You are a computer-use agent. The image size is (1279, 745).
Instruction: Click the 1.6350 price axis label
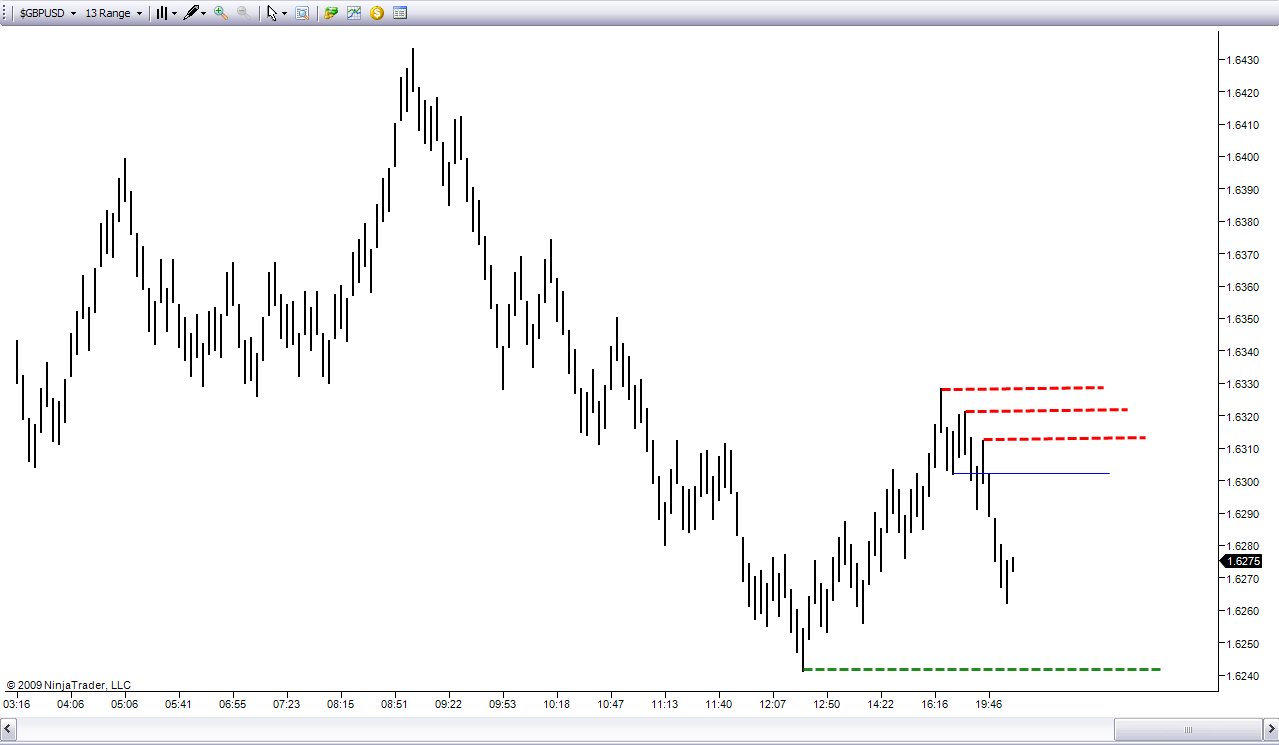tap(1243, 319)
